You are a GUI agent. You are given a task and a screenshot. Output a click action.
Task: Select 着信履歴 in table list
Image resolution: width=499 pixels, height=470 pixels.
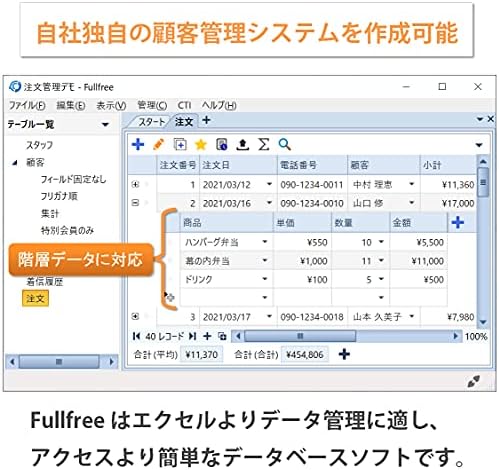click(45, 282)
